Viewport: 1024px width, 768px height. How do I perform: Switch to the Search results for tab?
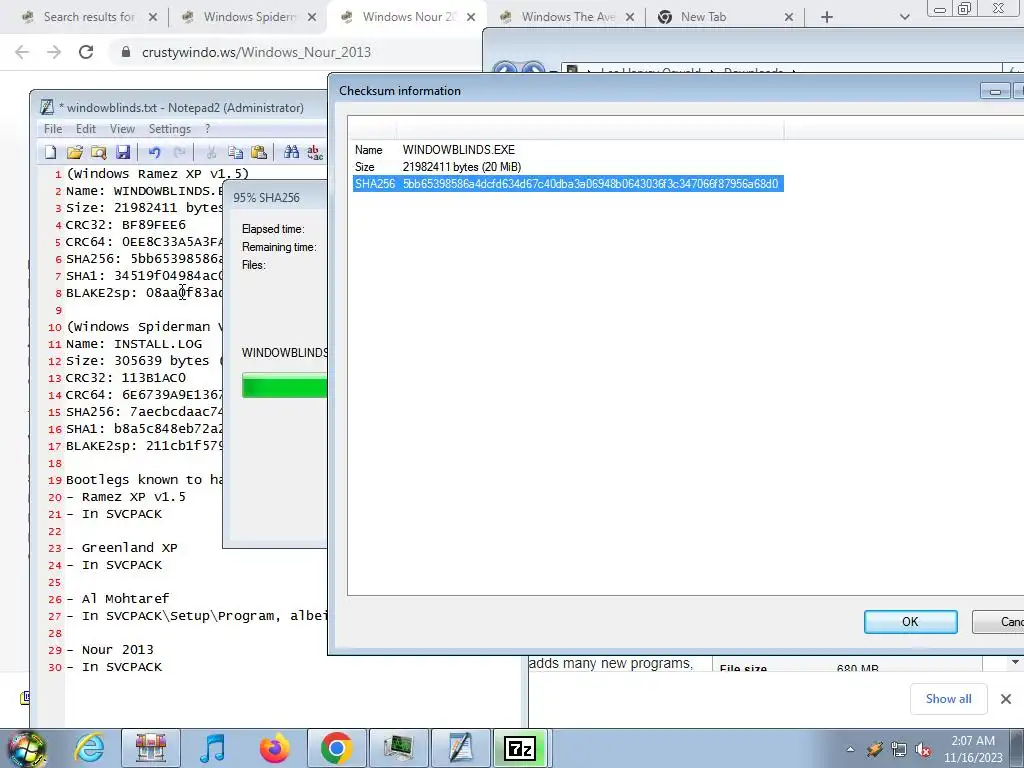tap(89, 17)
